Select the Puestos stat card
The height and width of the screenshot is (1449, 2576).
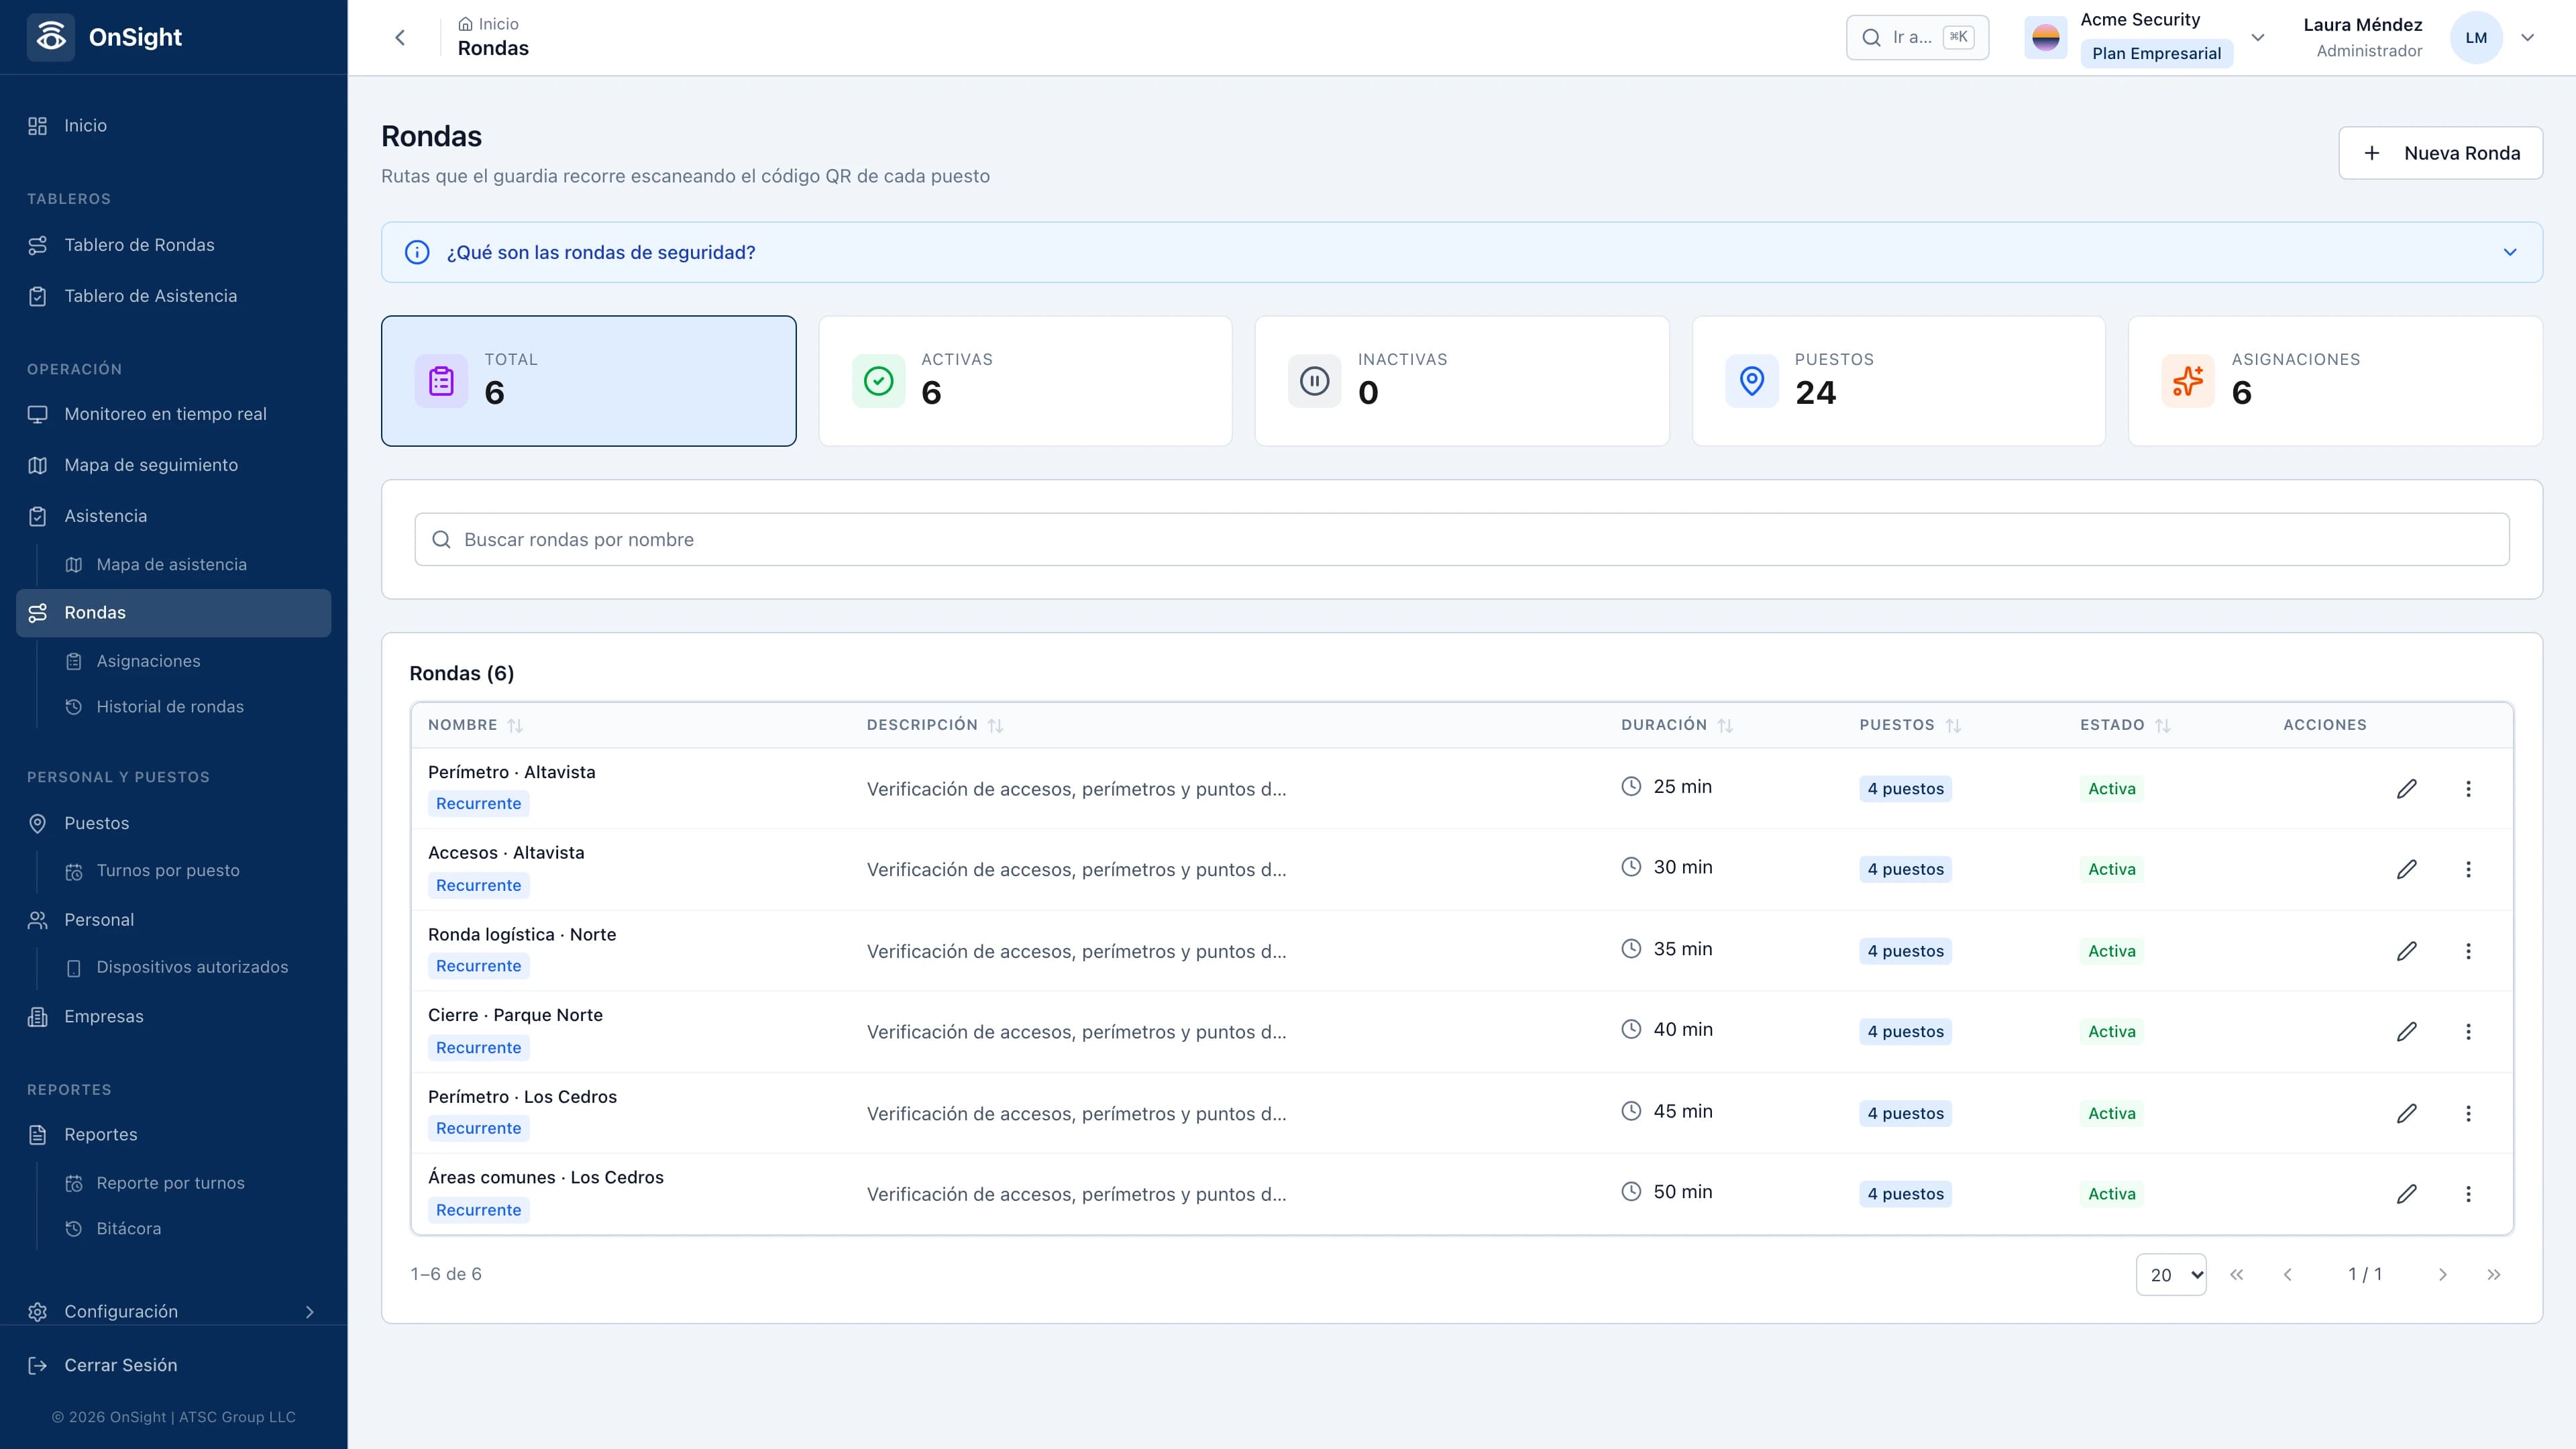[1898, 381]
